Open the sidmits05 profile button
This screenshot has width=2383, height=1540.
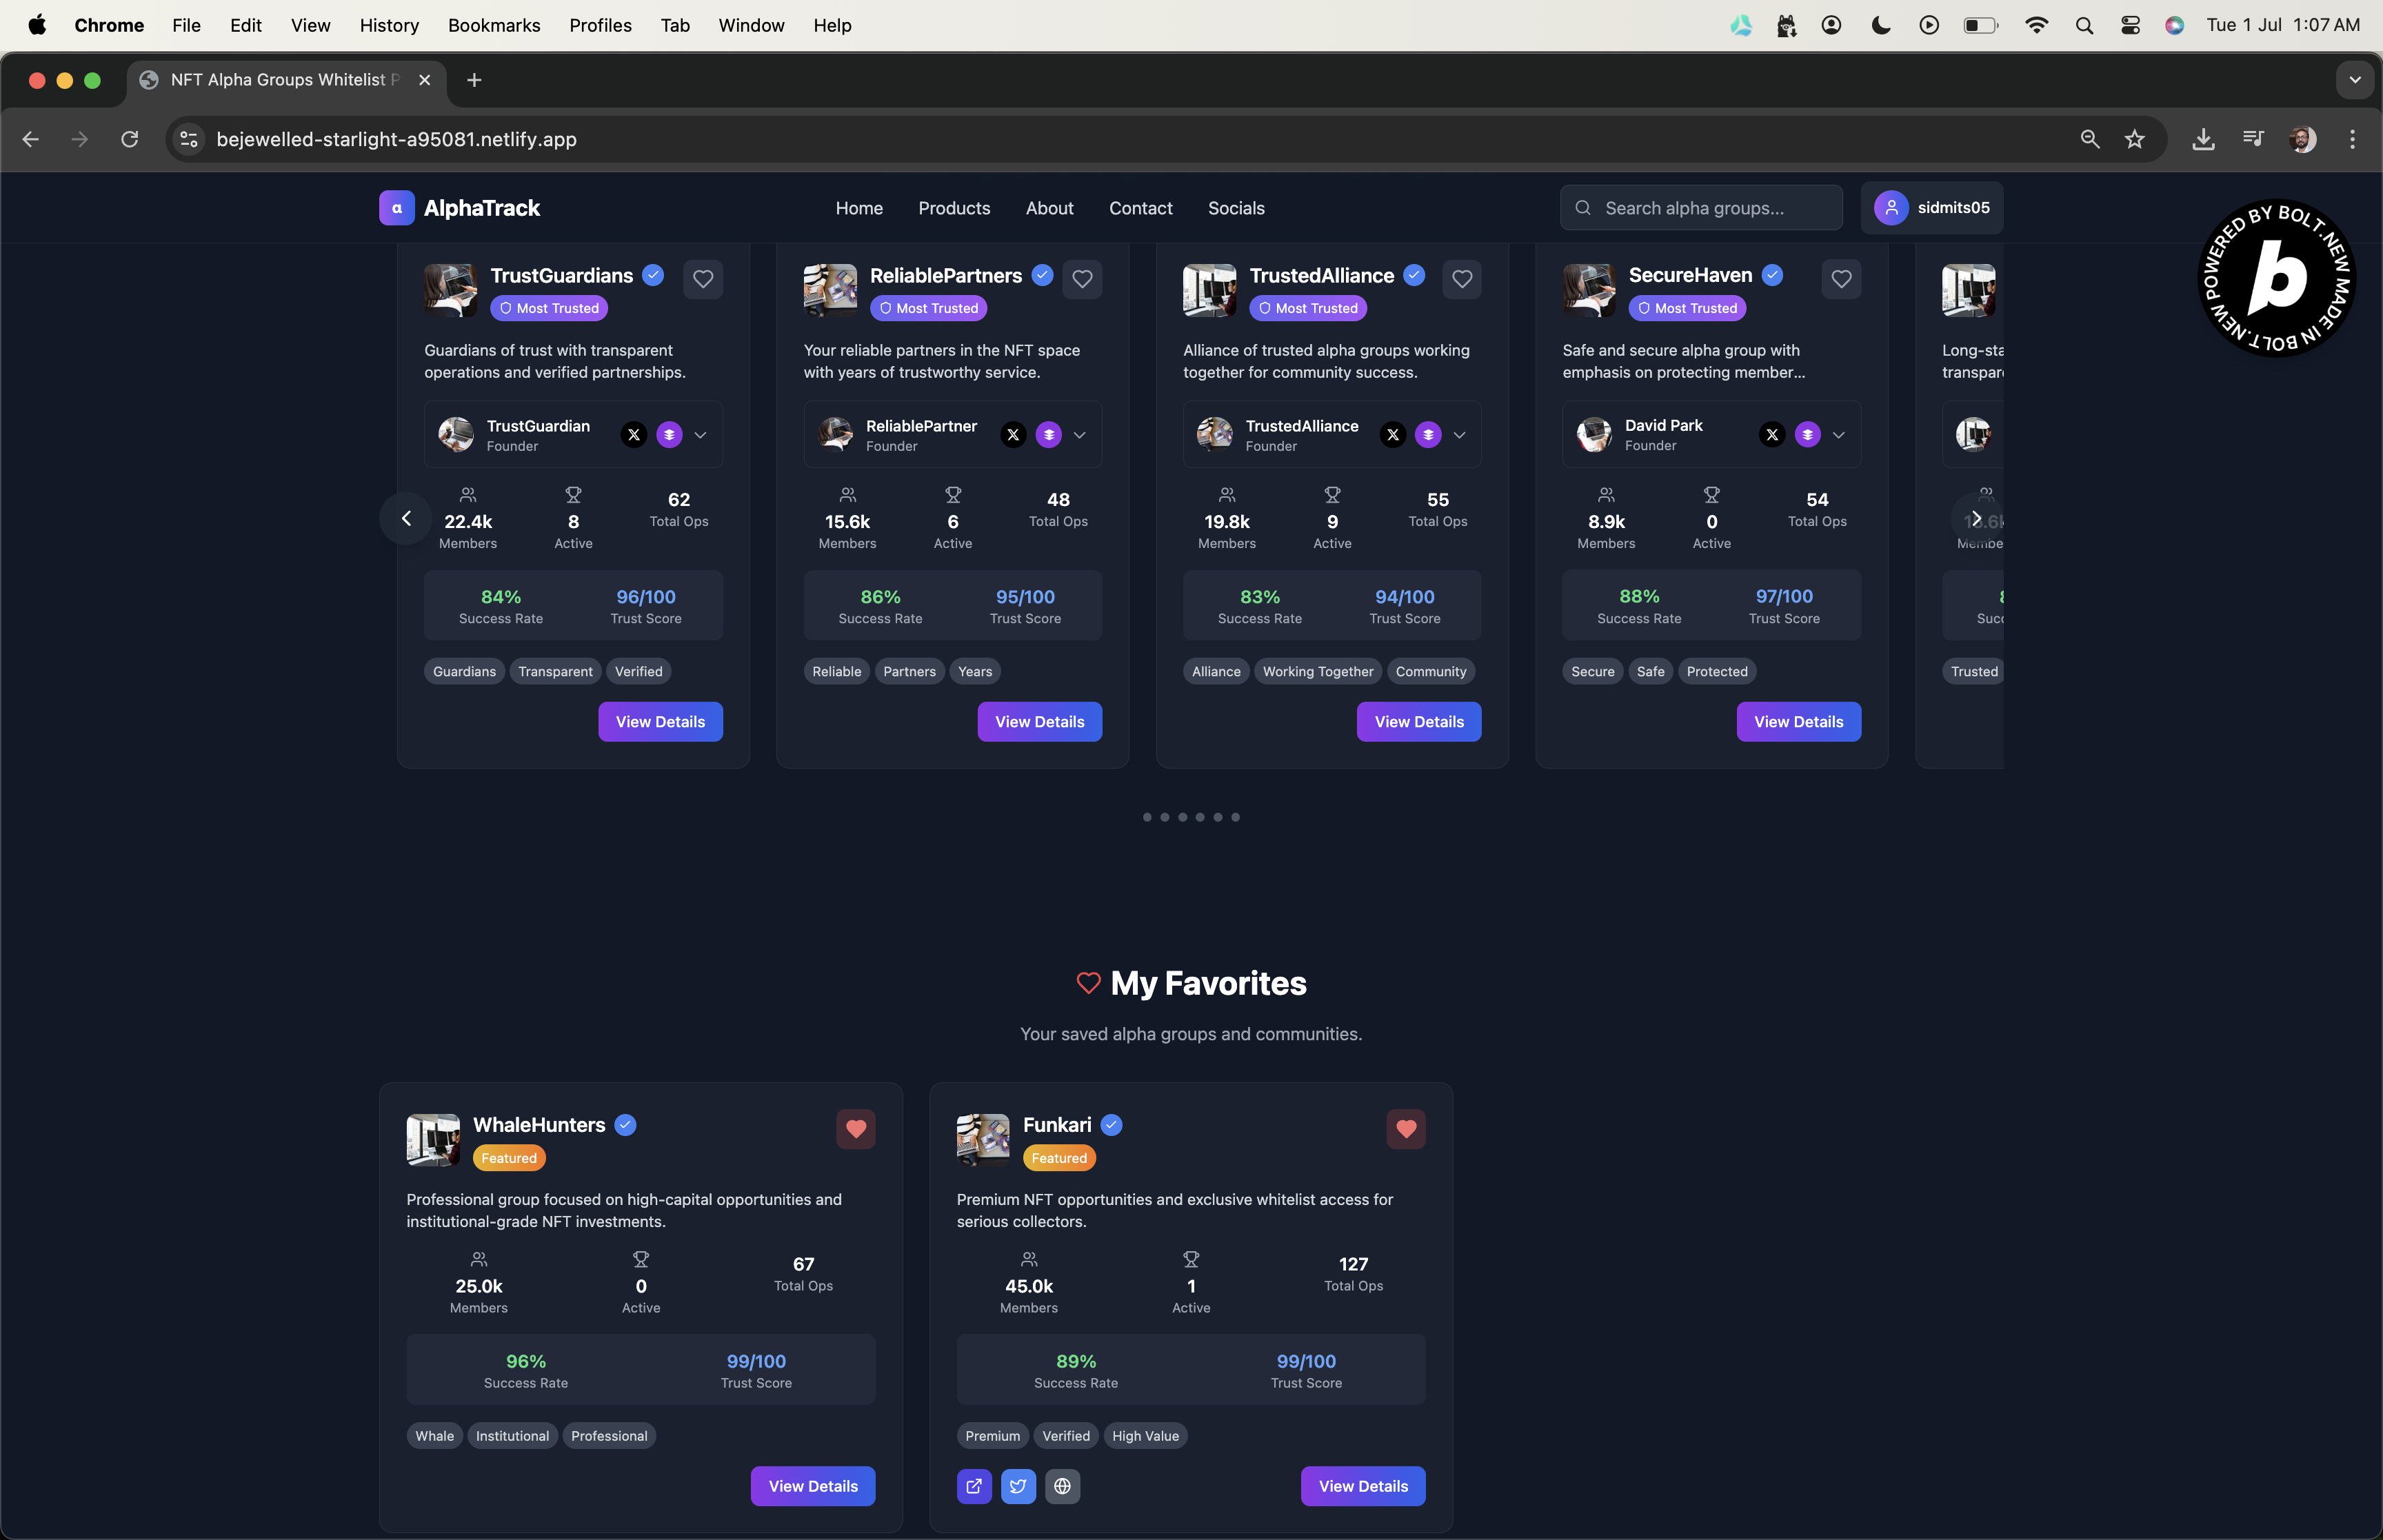pos(1932,208)
